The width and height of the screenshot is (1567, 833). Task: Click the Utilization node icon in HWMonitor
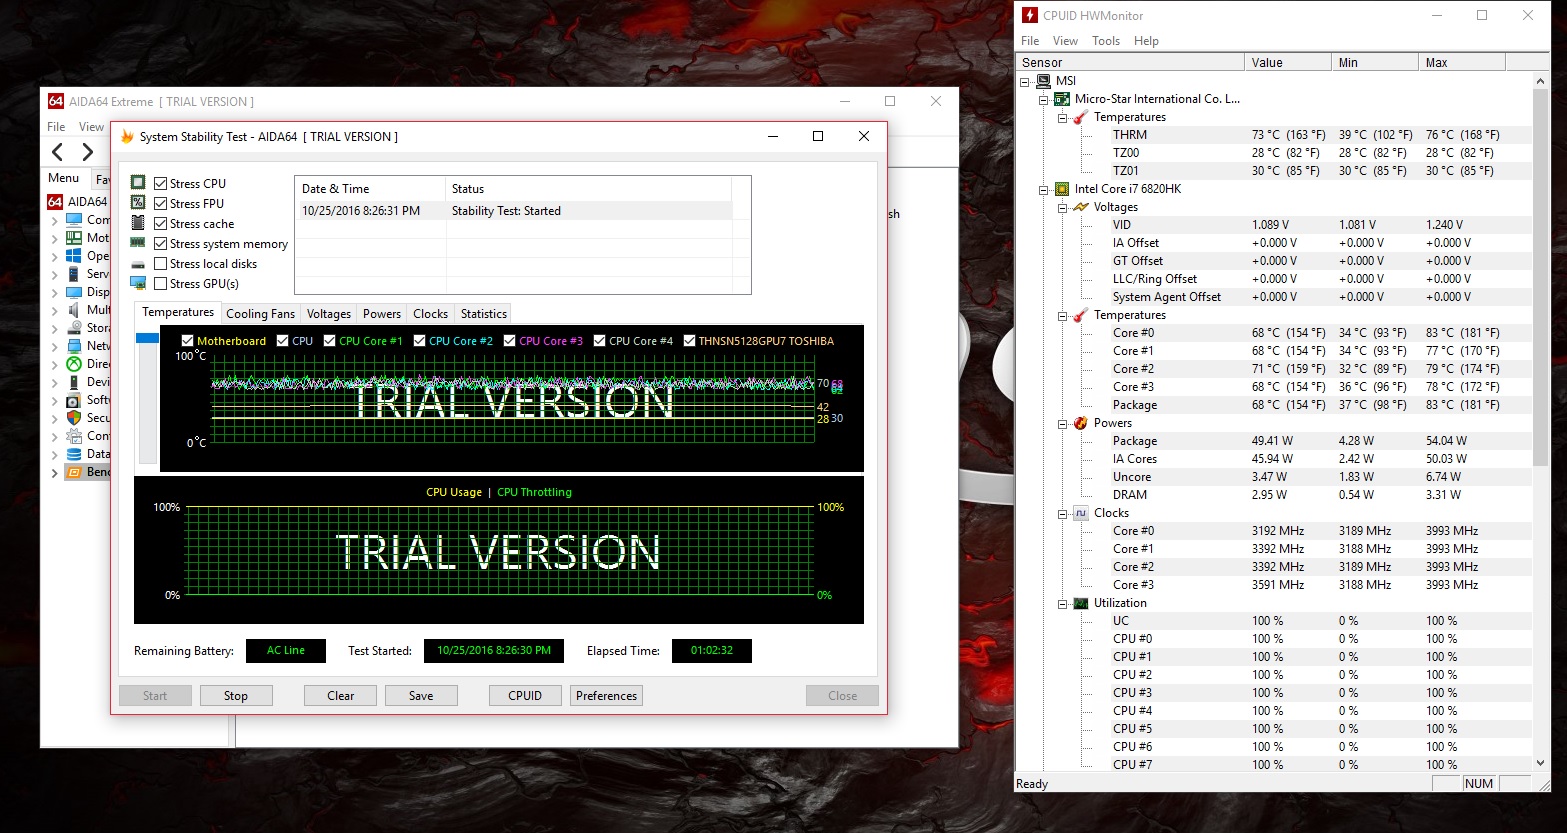point(1080,603)
